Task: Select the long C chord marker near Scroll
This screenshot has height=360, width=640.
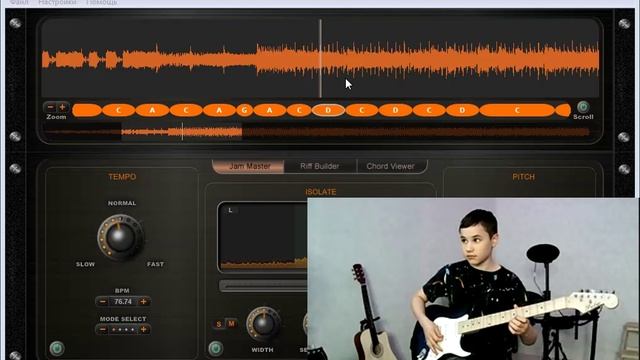Action: tap(517, 110)
